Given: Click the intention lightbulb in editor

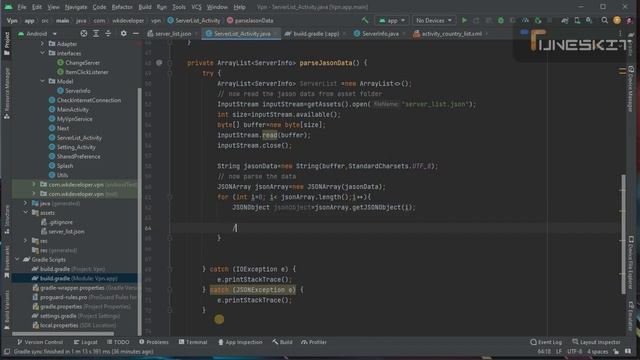Looking at the screenshot, I should point(219,319).
